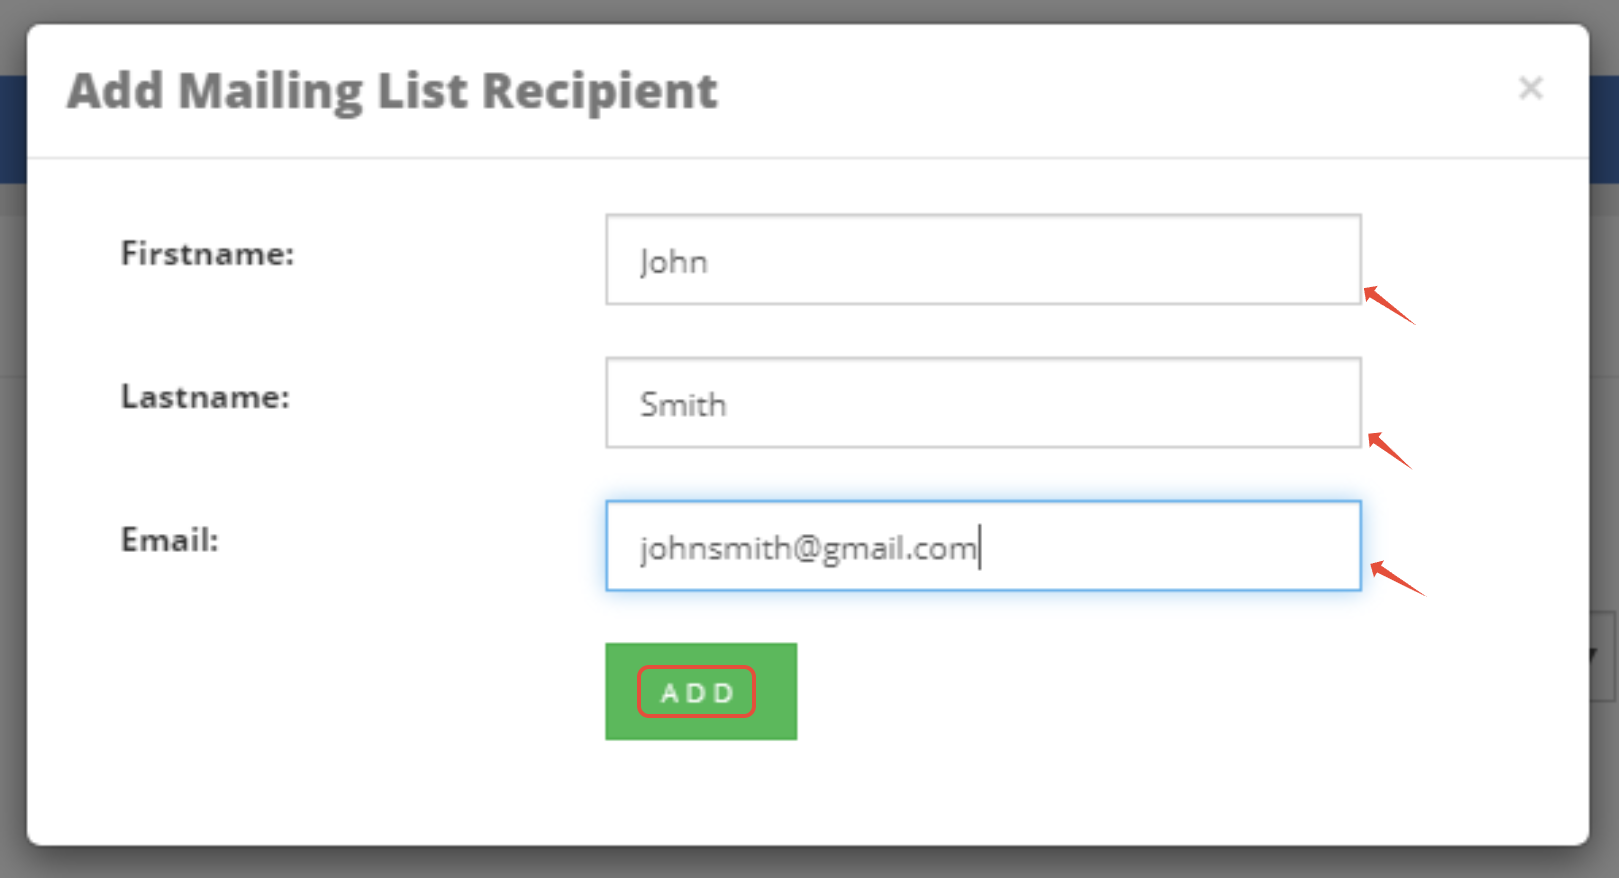This screenshot has height=878, width=1619.
Task: Click the "Email:" label
Action: [x=169, y=540]
